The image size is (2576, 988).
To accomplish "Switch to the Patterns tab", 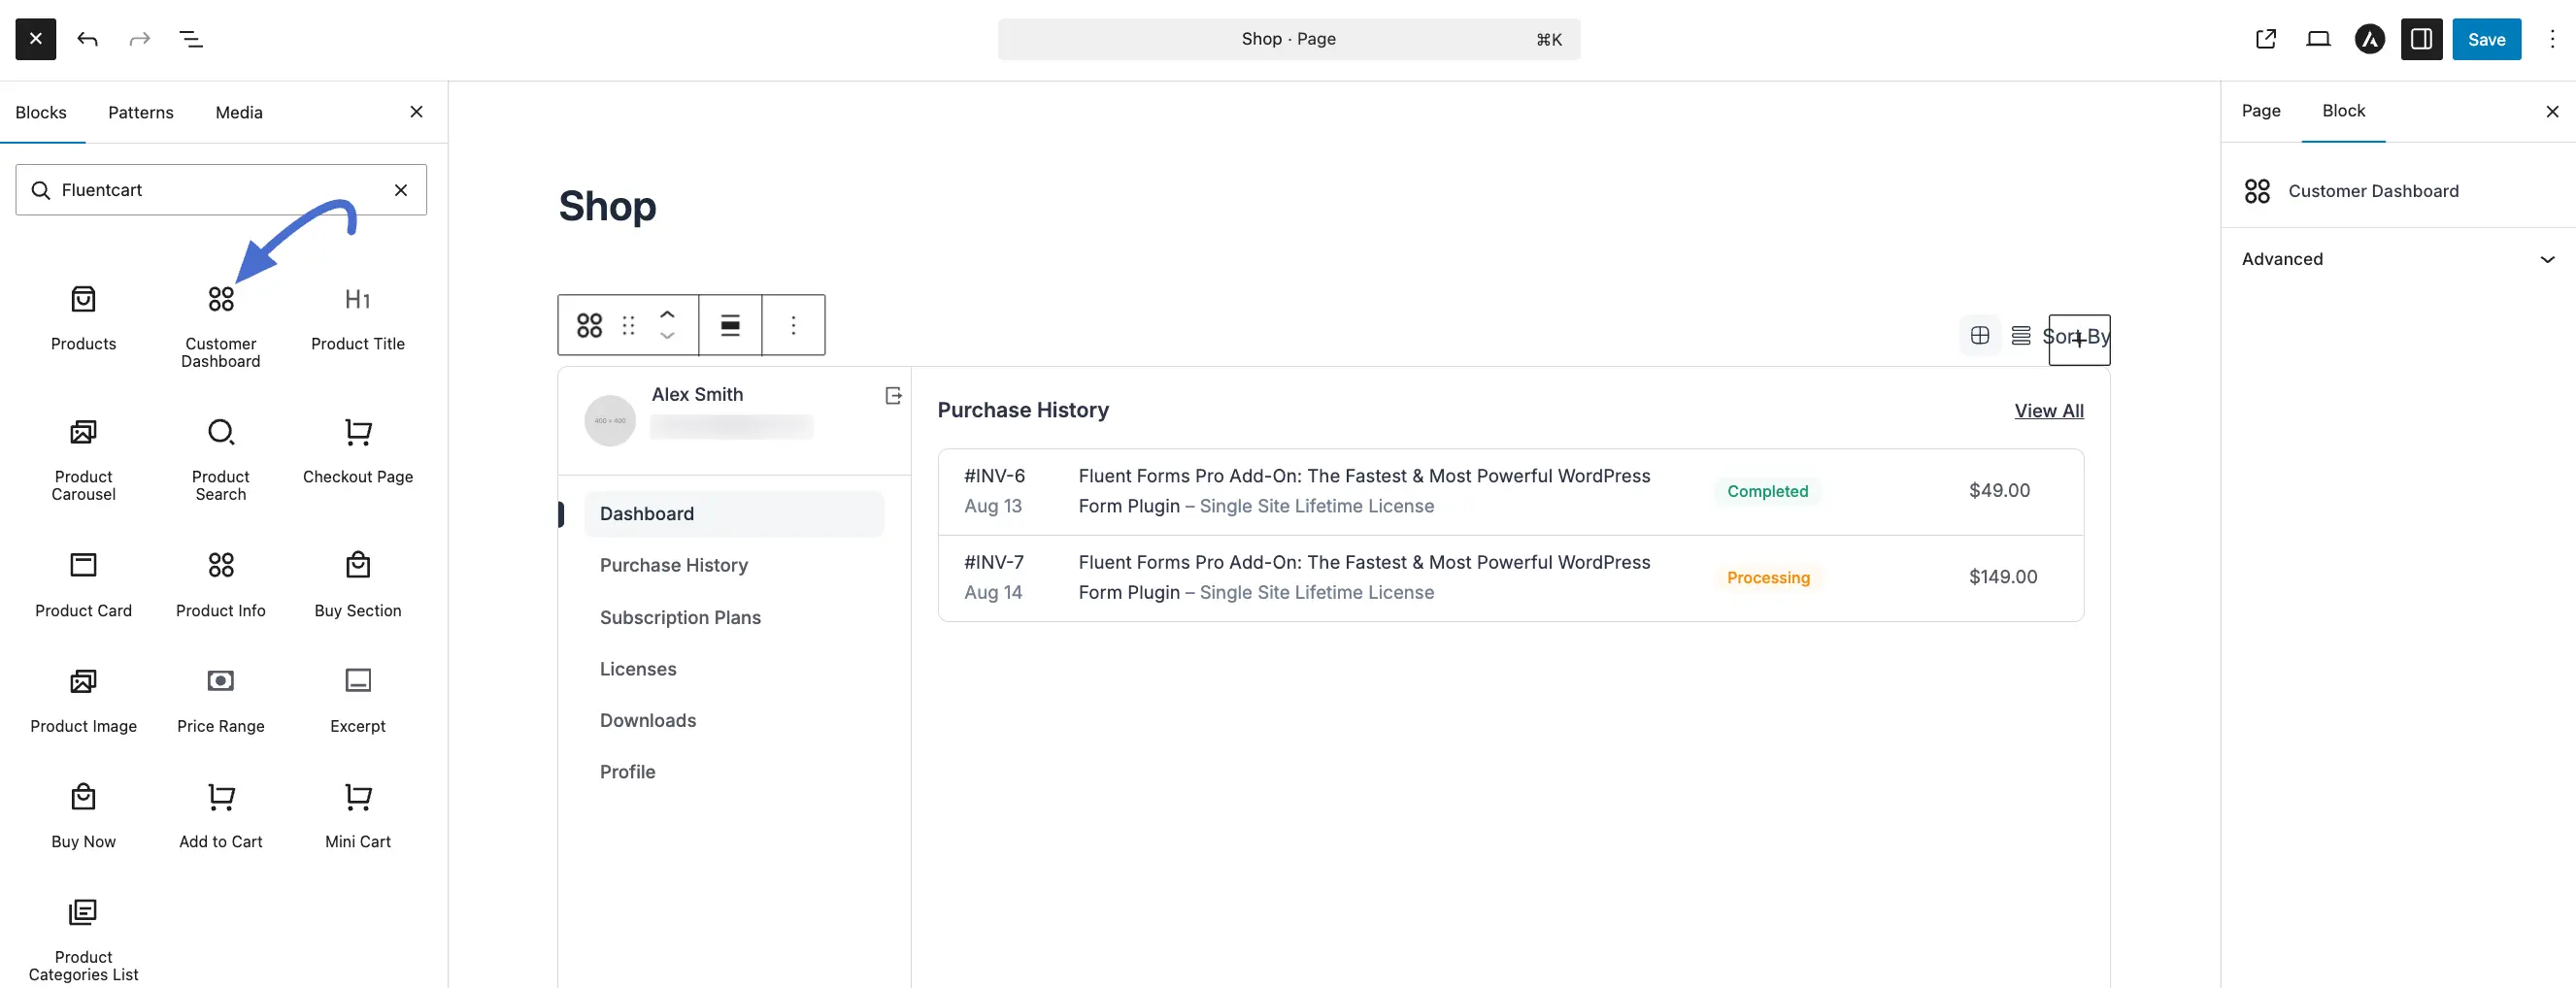I will click(x=140, y=112).
